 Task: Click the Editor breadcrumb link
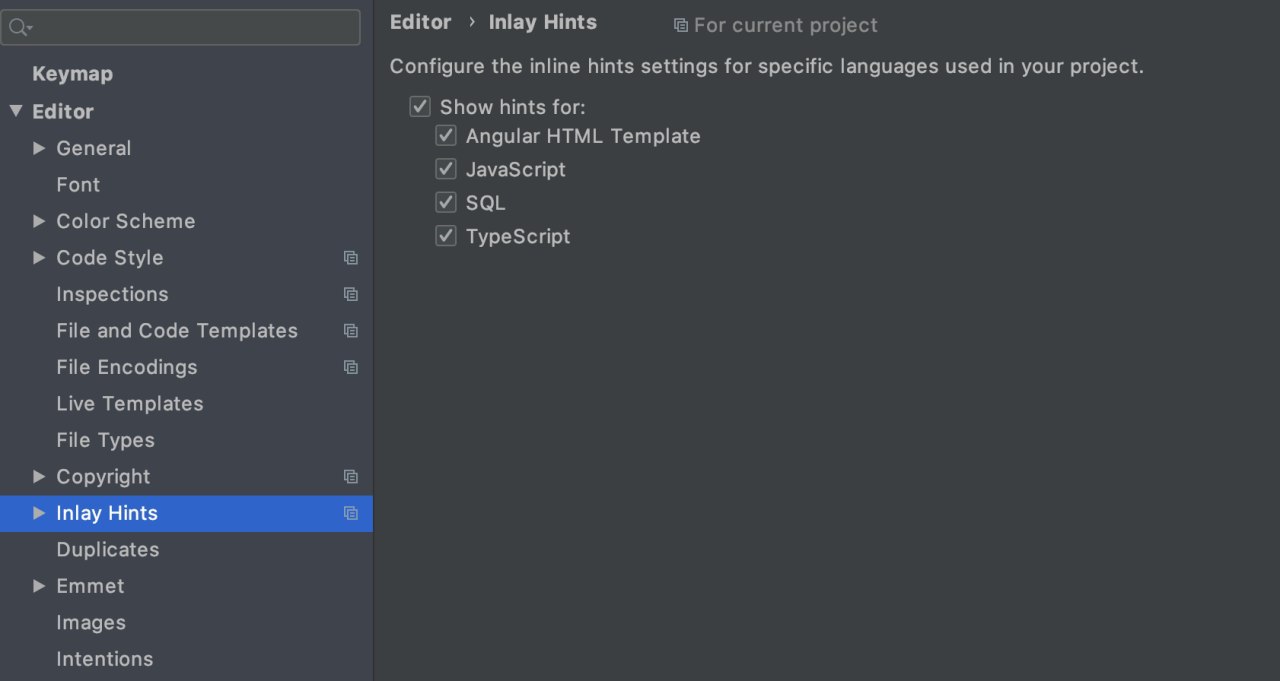(x=421, y=22)
